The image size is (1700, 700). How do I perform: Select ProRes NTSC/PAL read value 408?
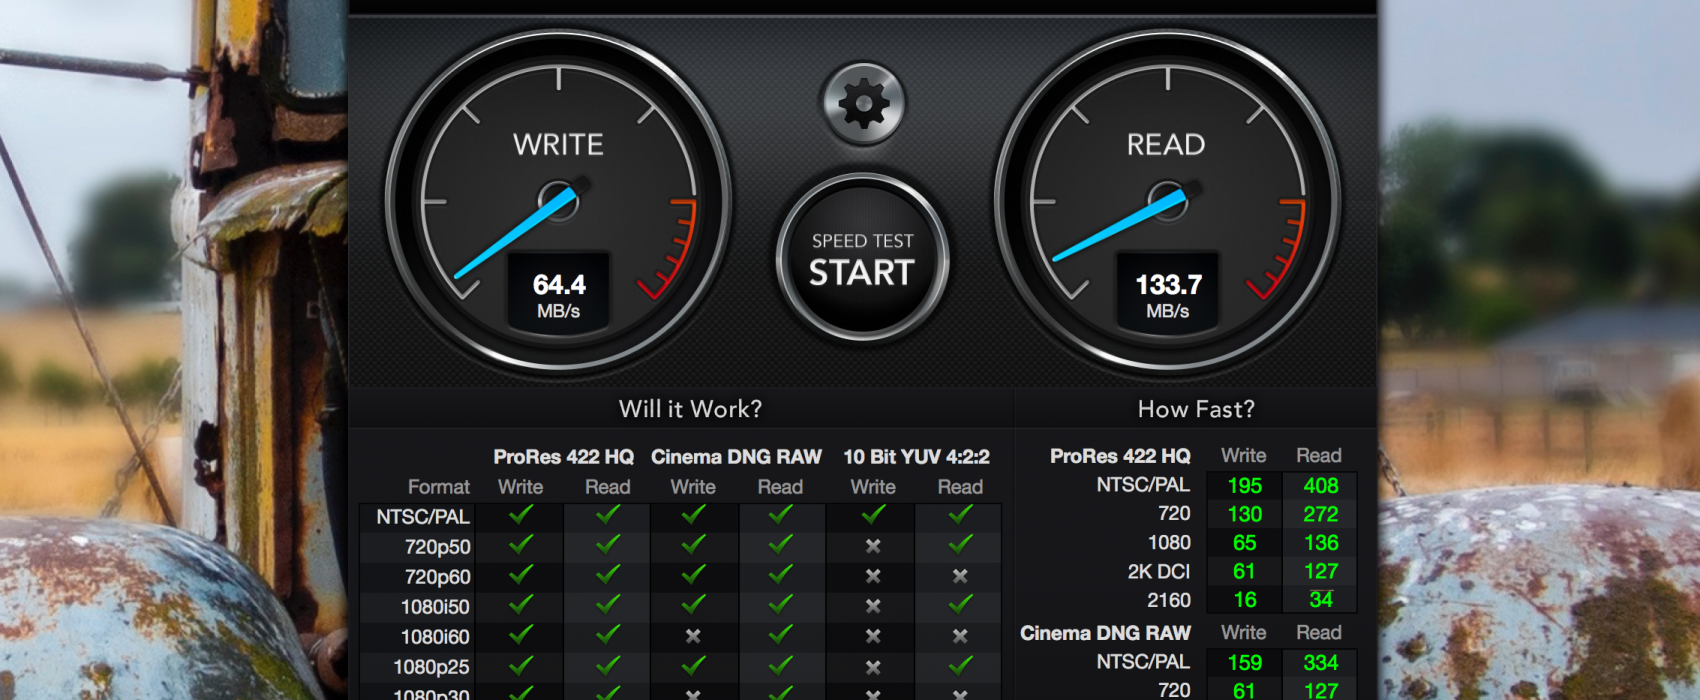click(1321, 486)
